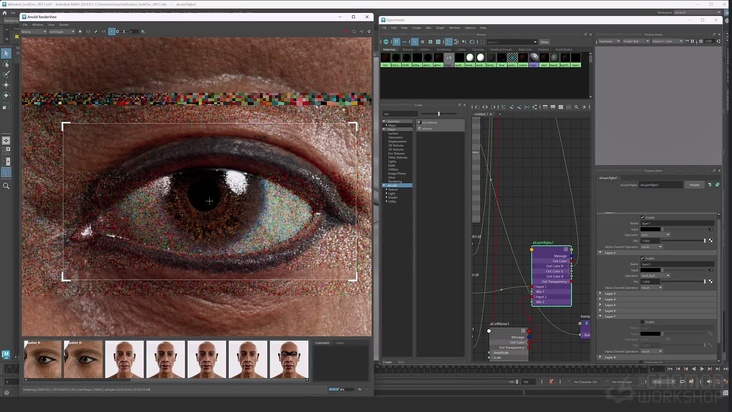Click the second green icon right of Presets button
Screen dimensions: 732x412
tap(717, 185)
